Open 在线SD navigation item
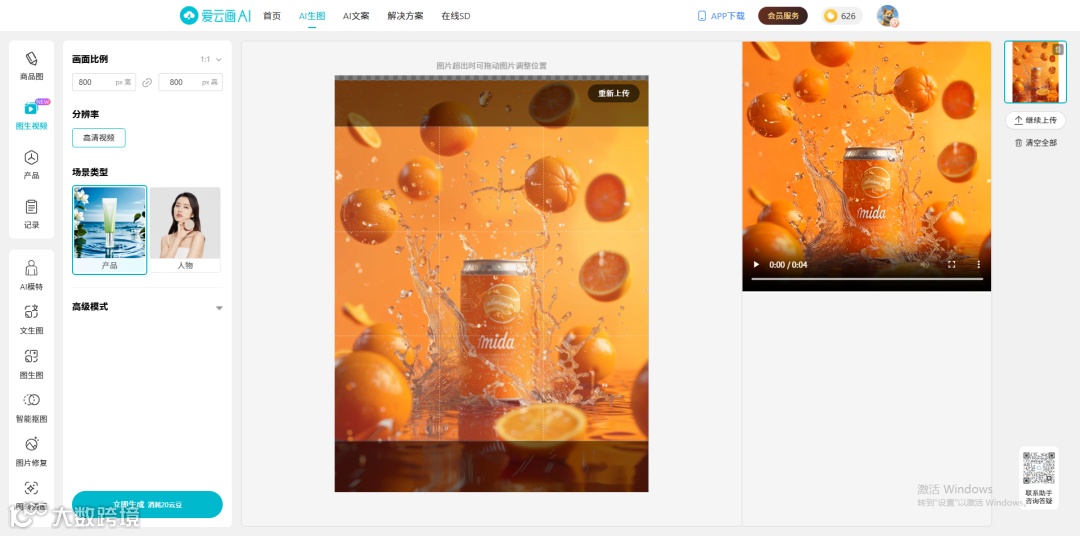Image resolution: width=1080 pixels, height=536 pixels. (456, 16)
